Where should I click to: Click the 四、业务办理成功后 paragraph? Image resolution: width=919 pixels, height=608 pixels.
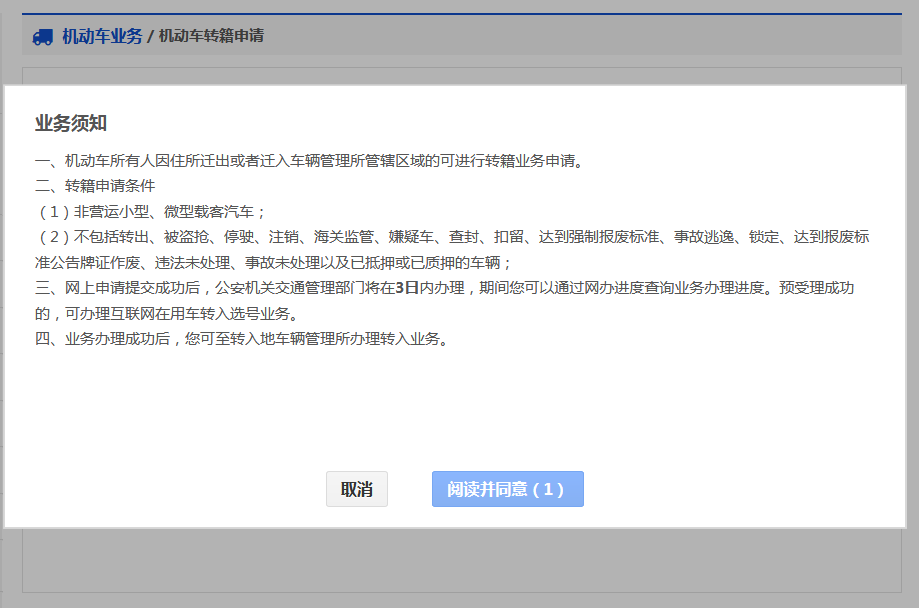[x=240, y=338]
